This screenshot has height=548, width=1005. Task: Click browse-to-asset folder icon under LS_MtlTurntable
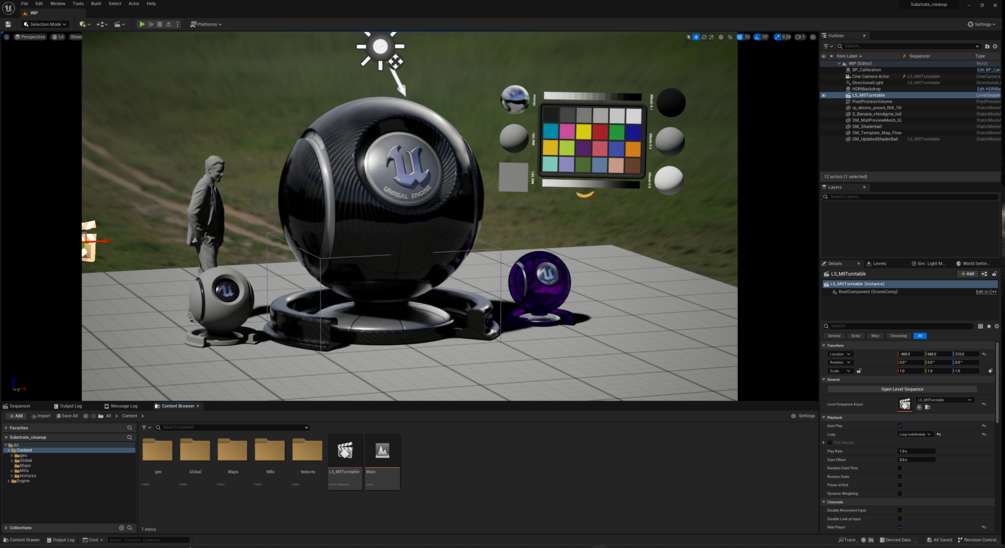tap(927, 407)
